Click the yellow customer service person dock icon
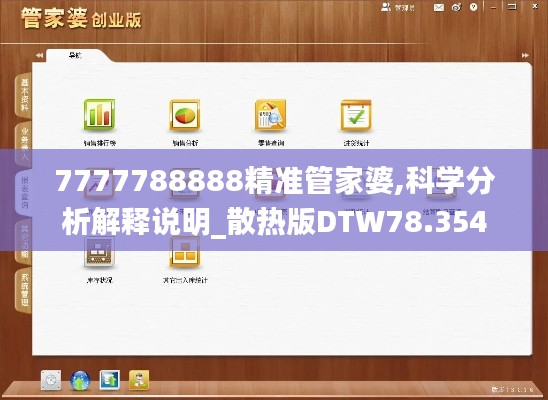This screenshot has height=400, width=548. (x=139, y=380)
